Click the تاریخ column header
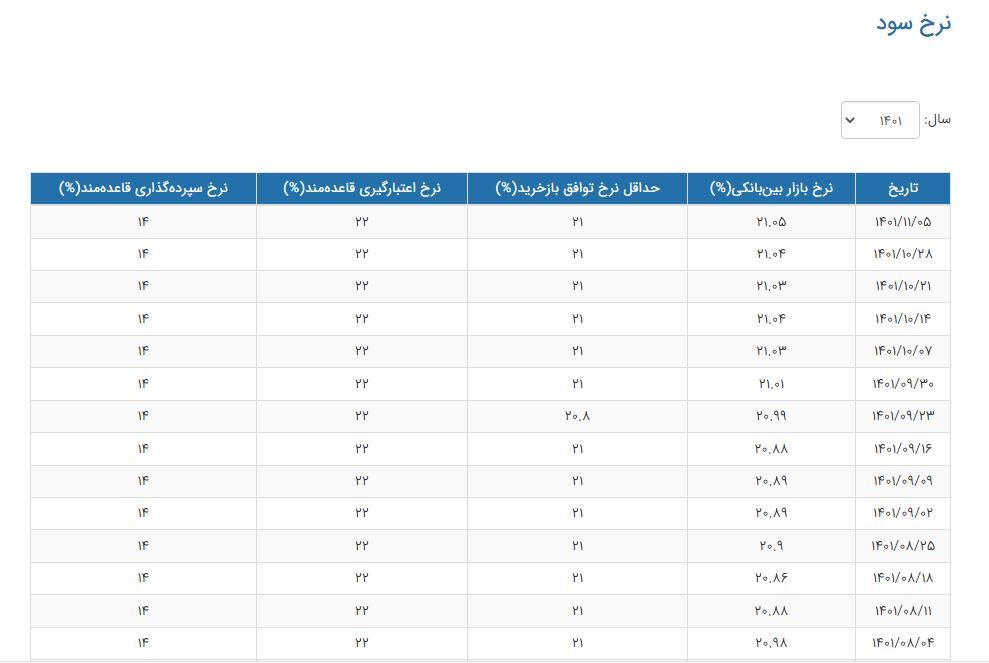 903,188
